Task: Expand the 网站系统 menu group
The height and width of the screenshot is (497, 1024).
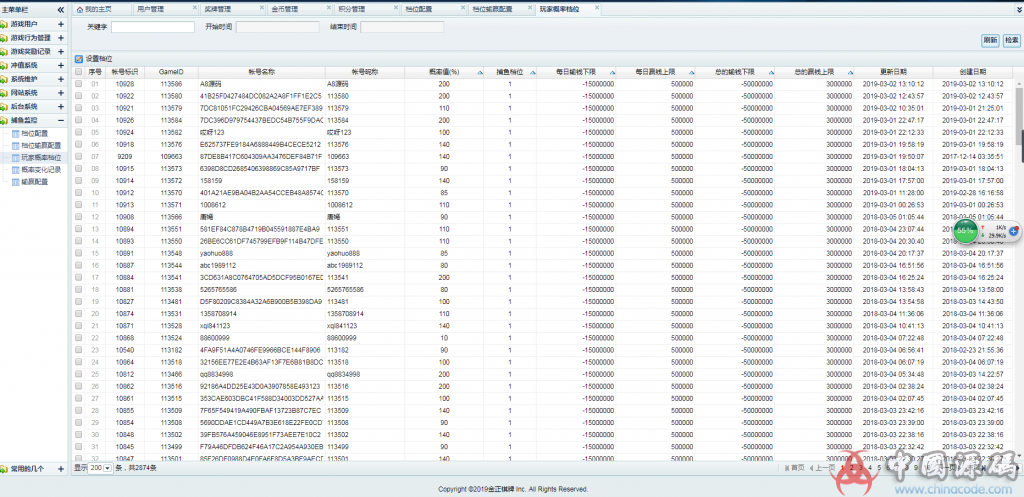Action: (x=61, y=93)
